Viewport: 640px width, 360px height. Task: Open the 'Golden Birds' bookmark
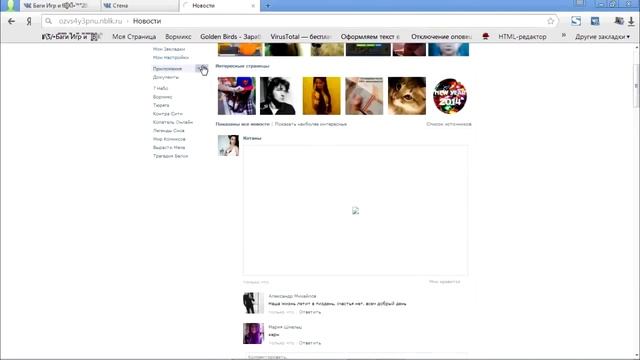(x=230, y=37)
